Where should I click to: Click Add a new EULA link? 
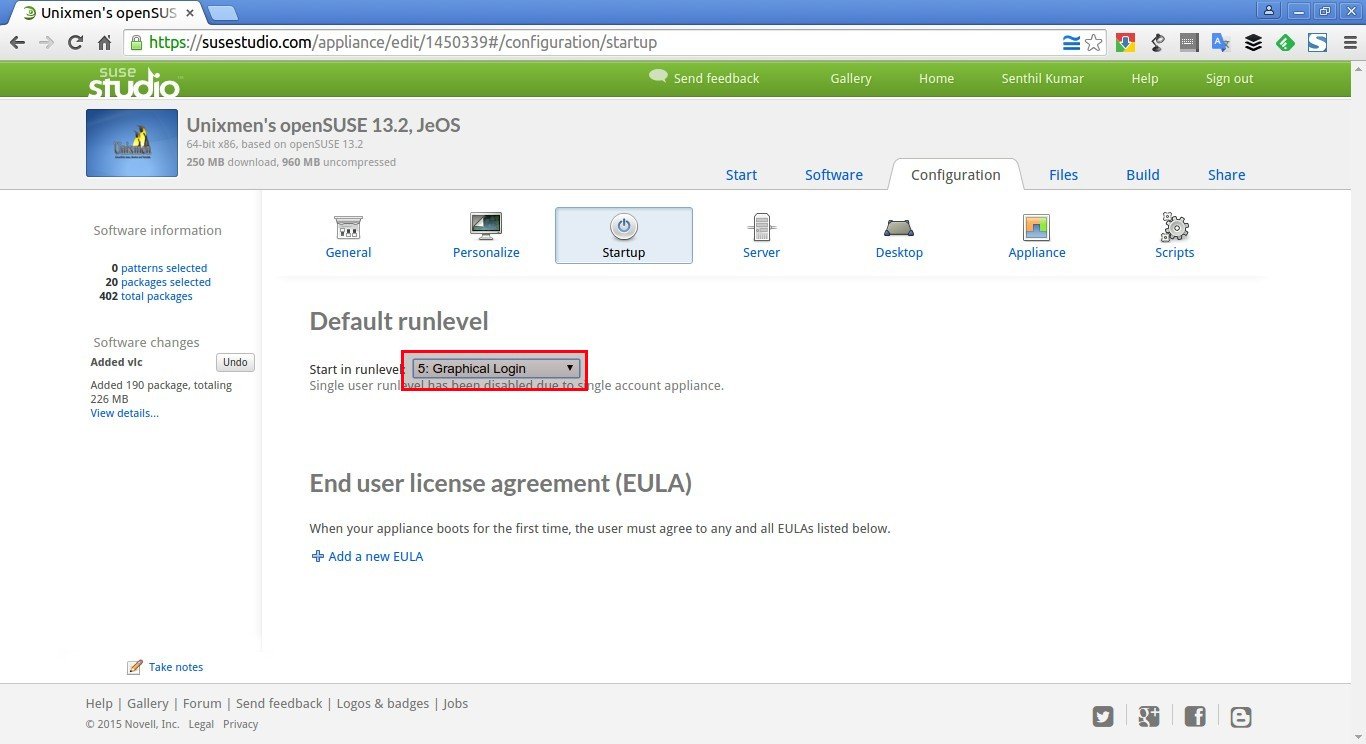(x=376, y=556)
